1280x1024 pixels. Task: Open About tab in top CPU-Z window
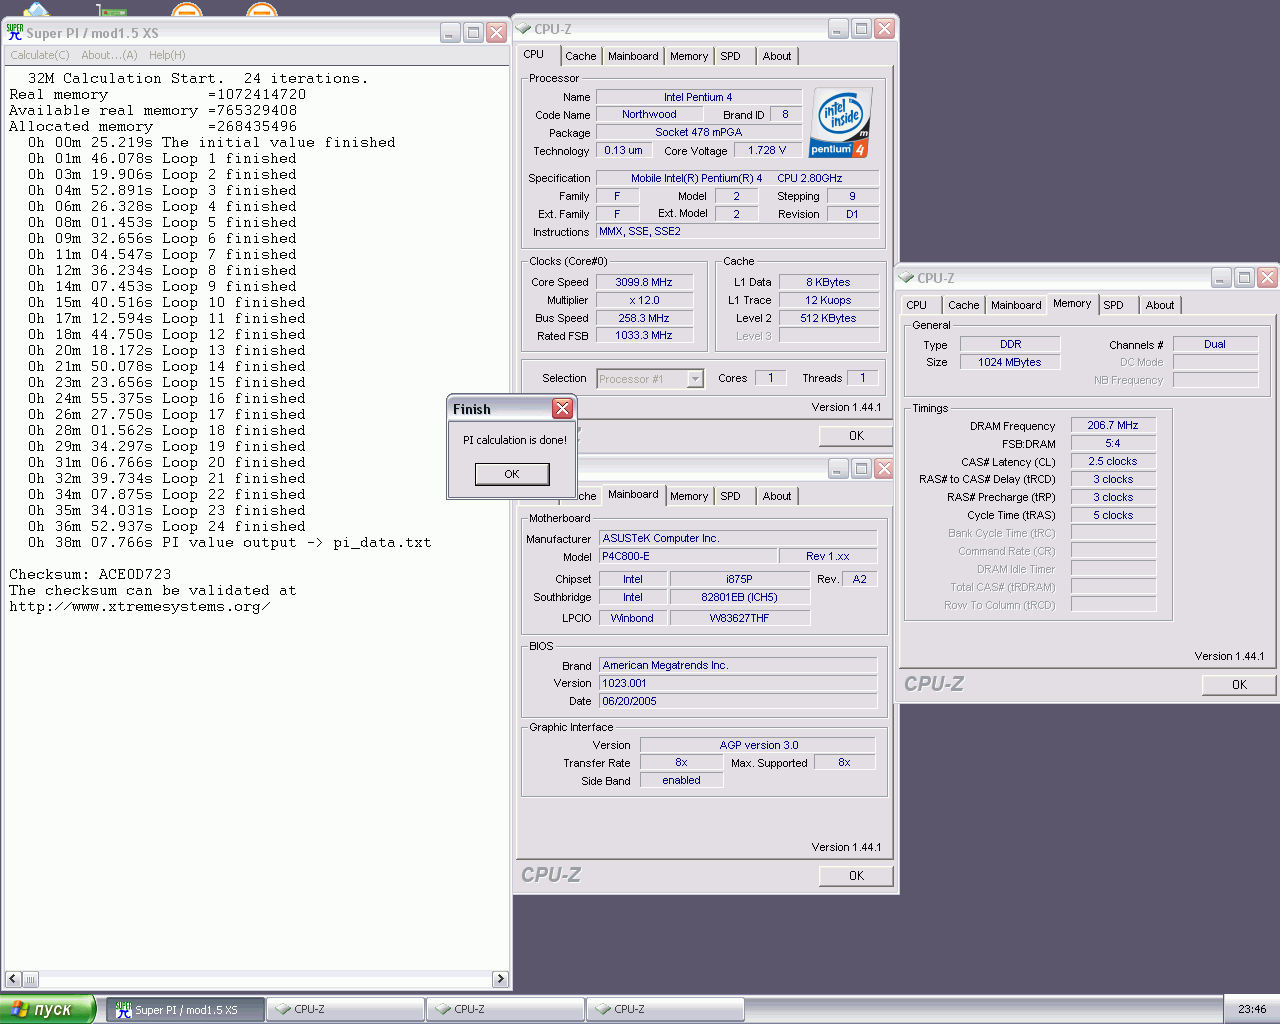(777, 56)
